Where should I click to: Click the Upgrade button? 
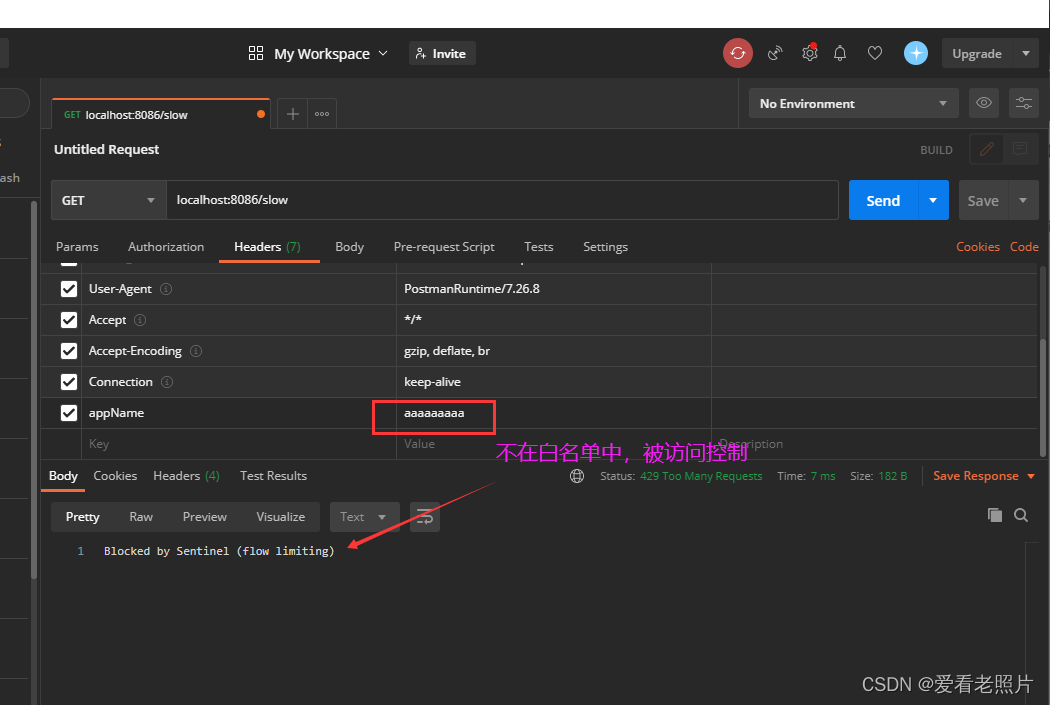coord(977,54)
